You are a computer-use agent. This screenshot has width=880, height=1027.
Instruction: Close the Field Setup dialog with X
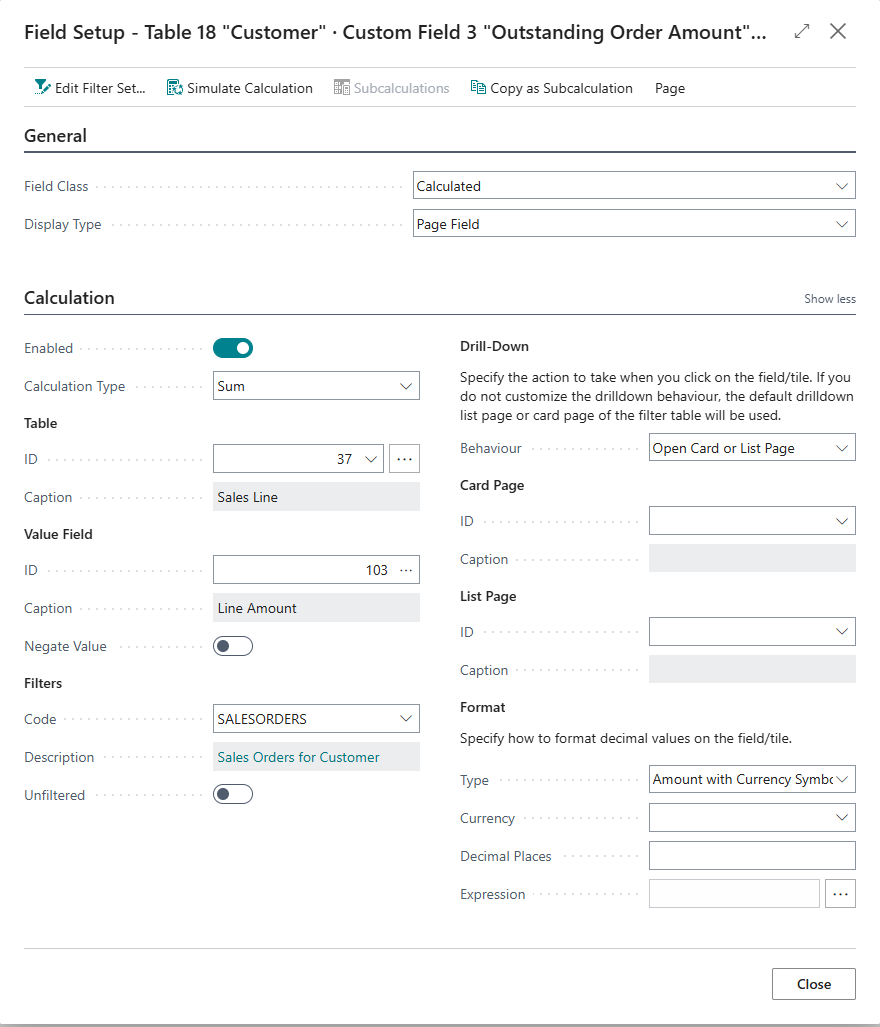[838, 31]
